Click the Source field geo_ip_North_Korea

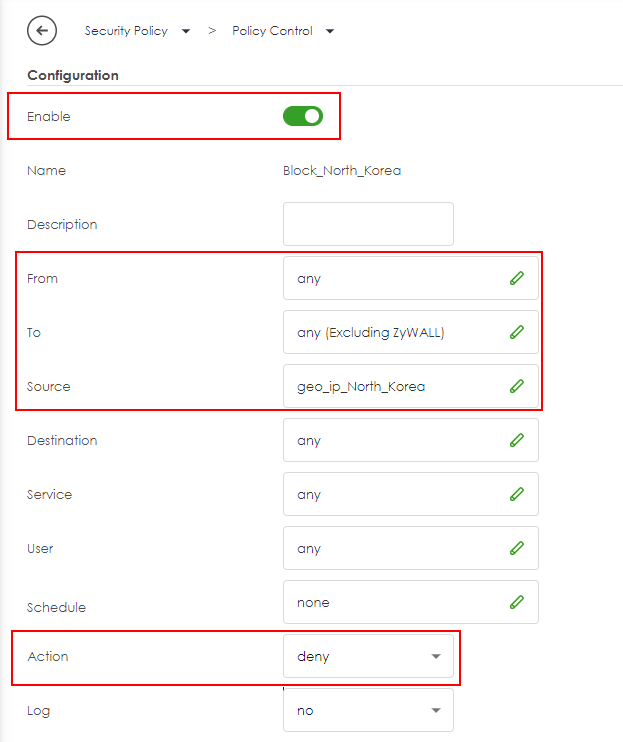tap(395, 387)
